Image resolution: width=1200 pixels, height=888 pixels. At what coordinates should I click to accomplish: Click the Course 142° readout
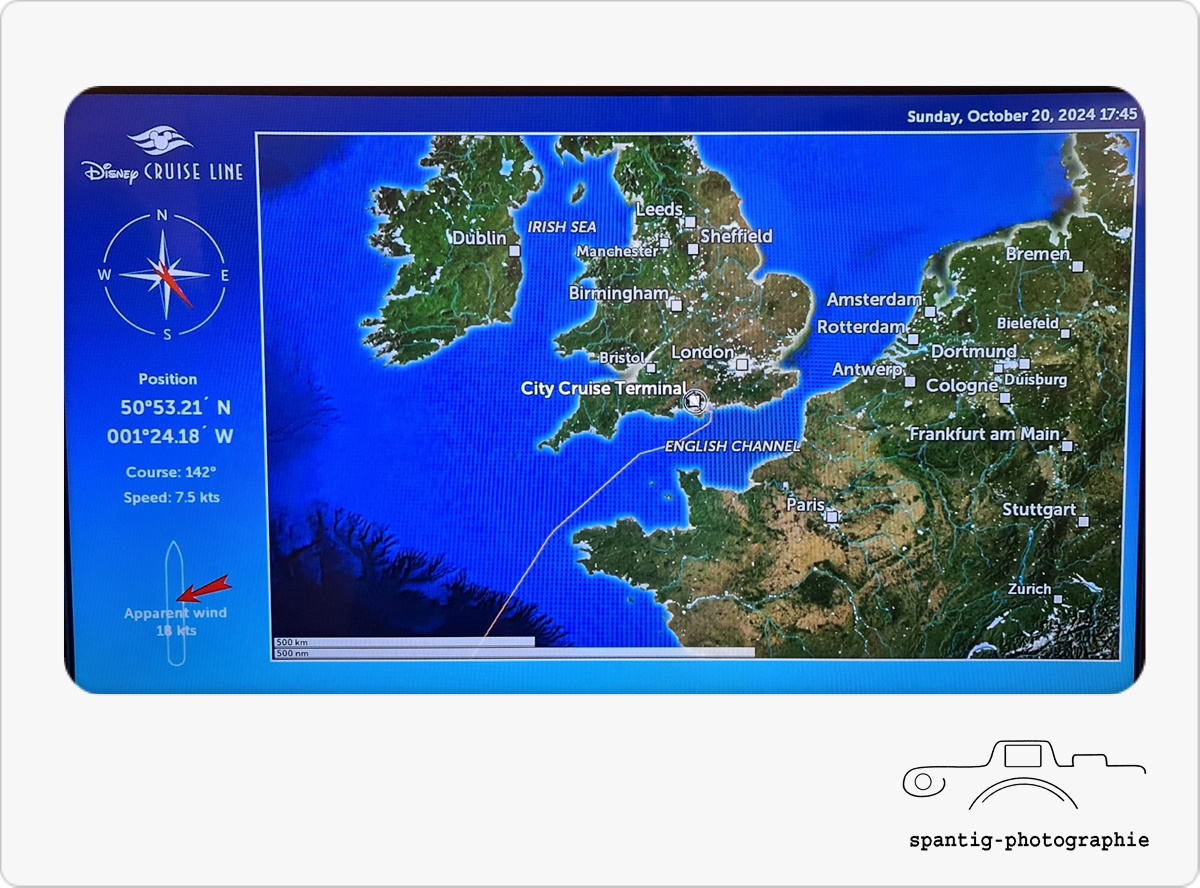coord(171,472)
